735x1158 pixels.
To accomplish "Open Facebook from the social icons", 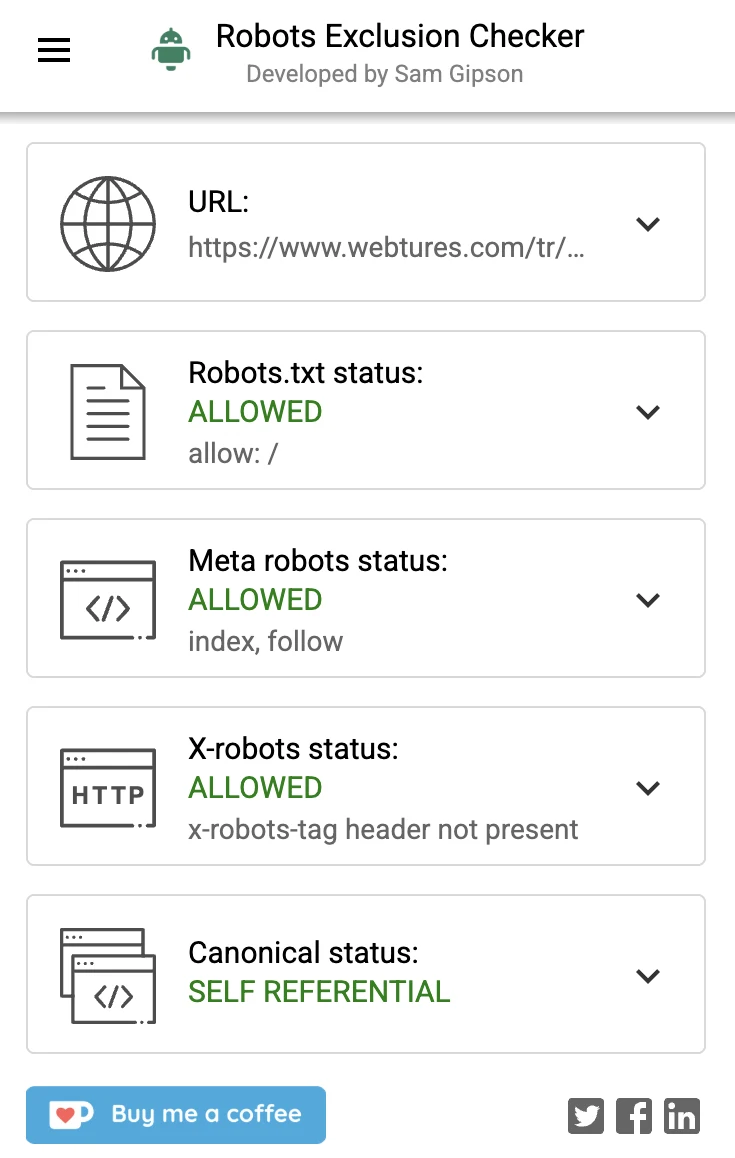I will (634, 1115).
